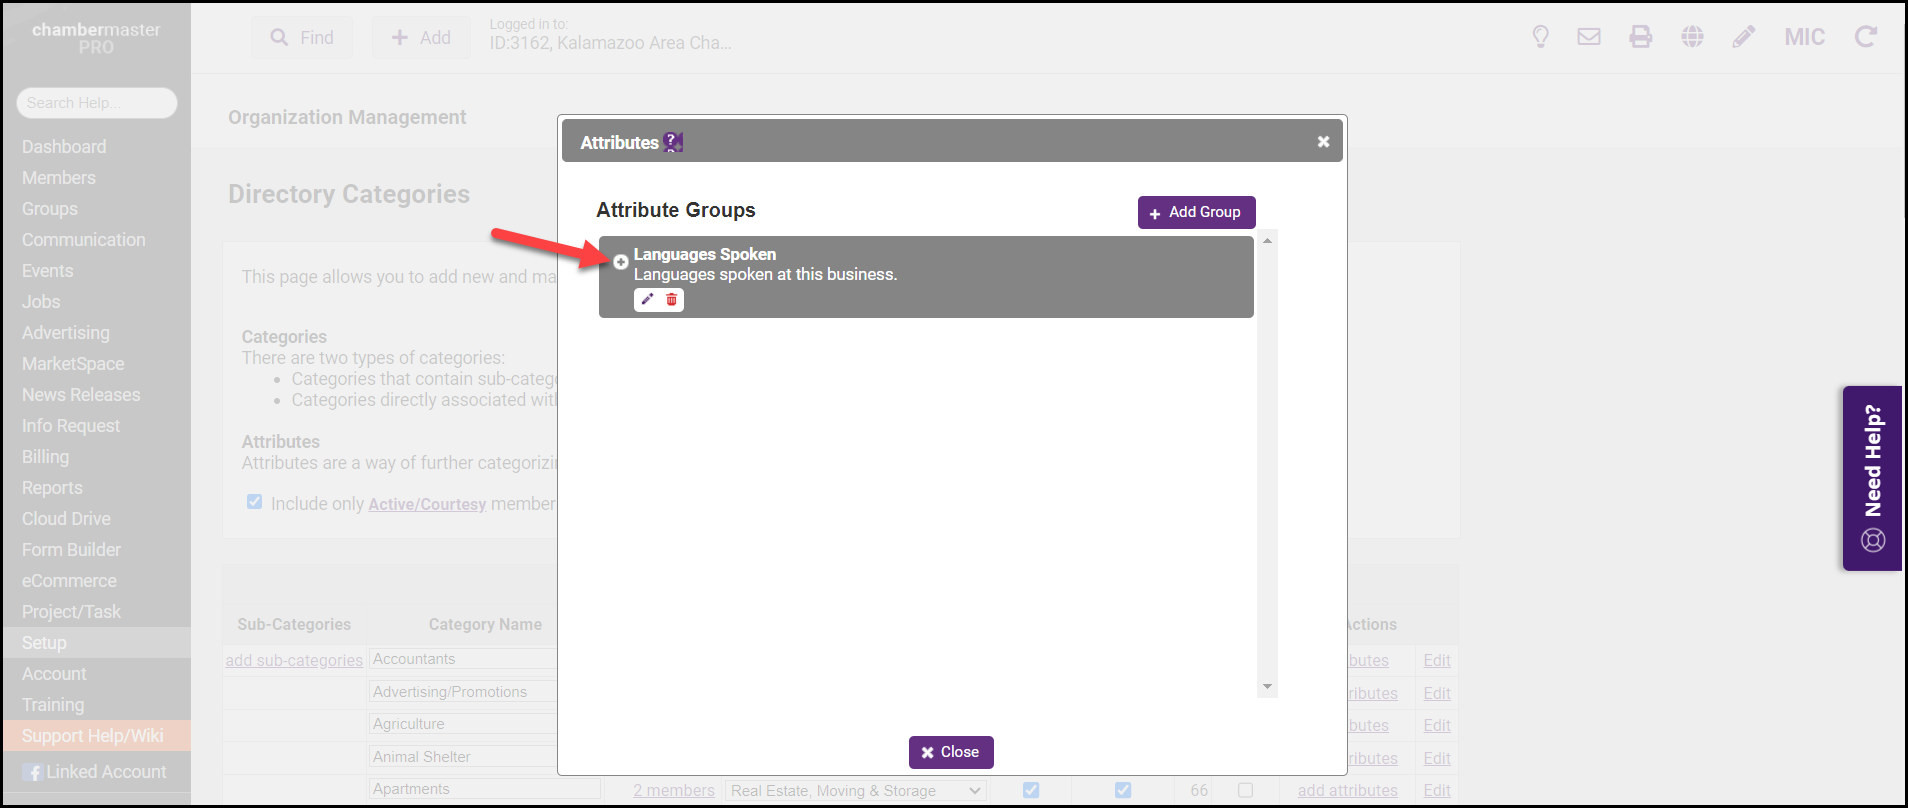Uncheck the first checkbox in Apartments row
This screenshot has width=1908, height=808.
tap(1031, 790)
